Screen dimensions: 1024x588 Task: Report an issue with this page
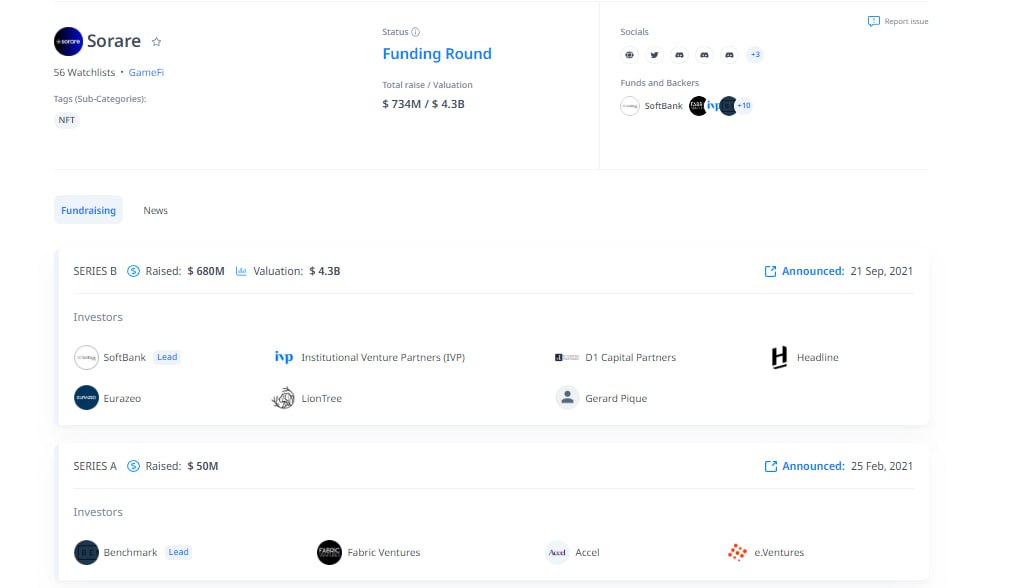click(898, 22)
